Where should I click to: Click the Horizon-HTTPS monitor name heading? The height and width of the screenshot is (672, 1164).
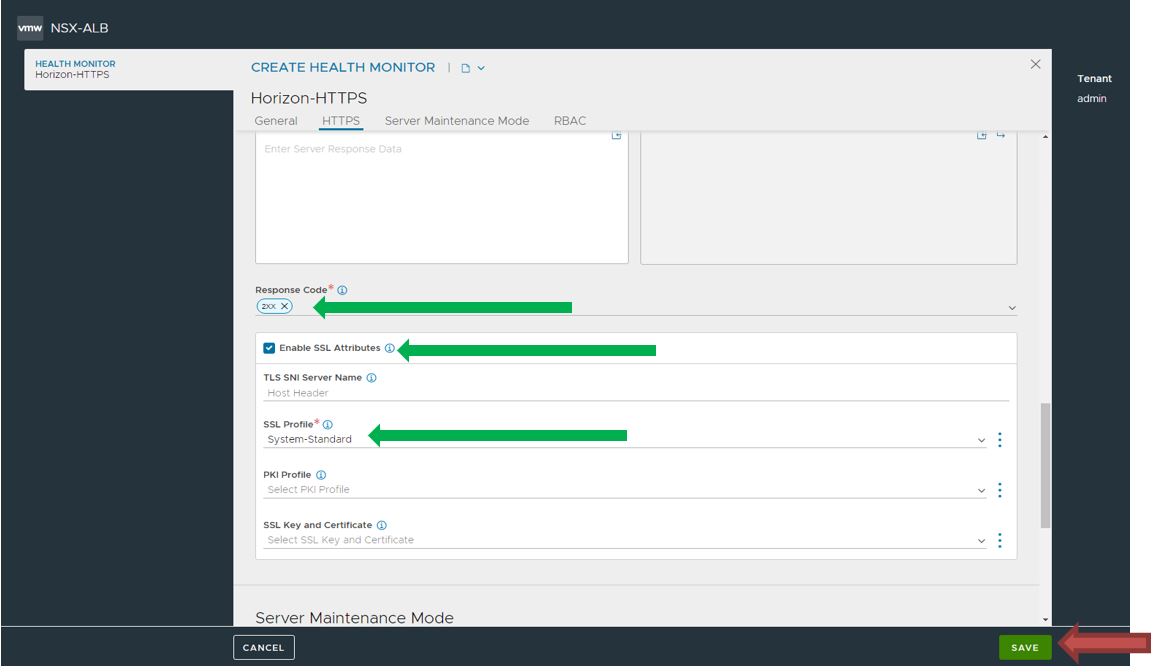(309, 98)
